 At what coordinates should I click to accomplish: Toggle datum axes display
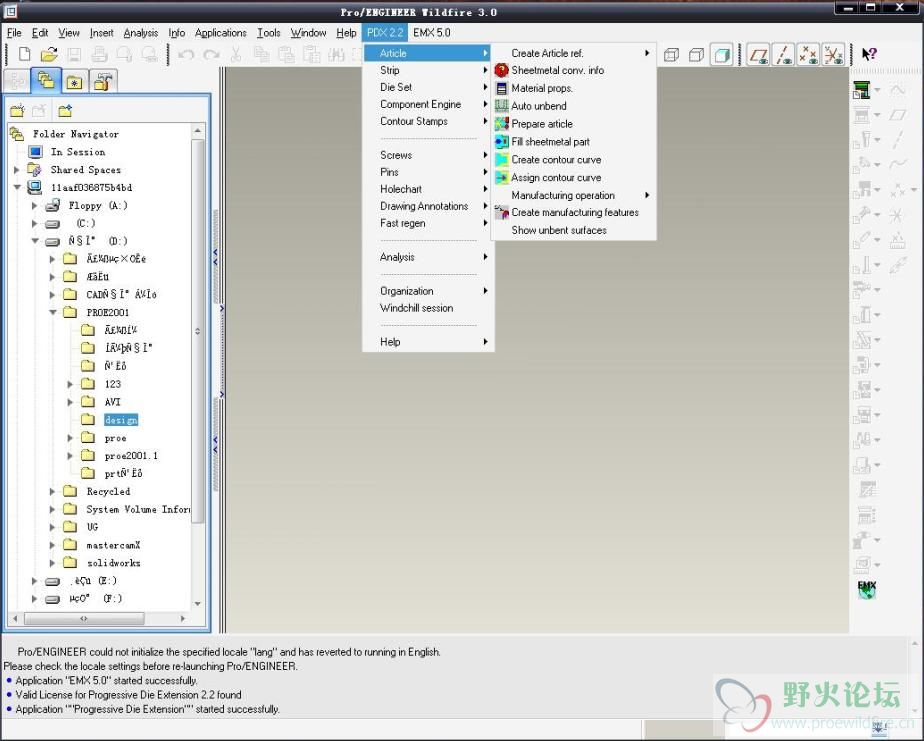(783, 55)
